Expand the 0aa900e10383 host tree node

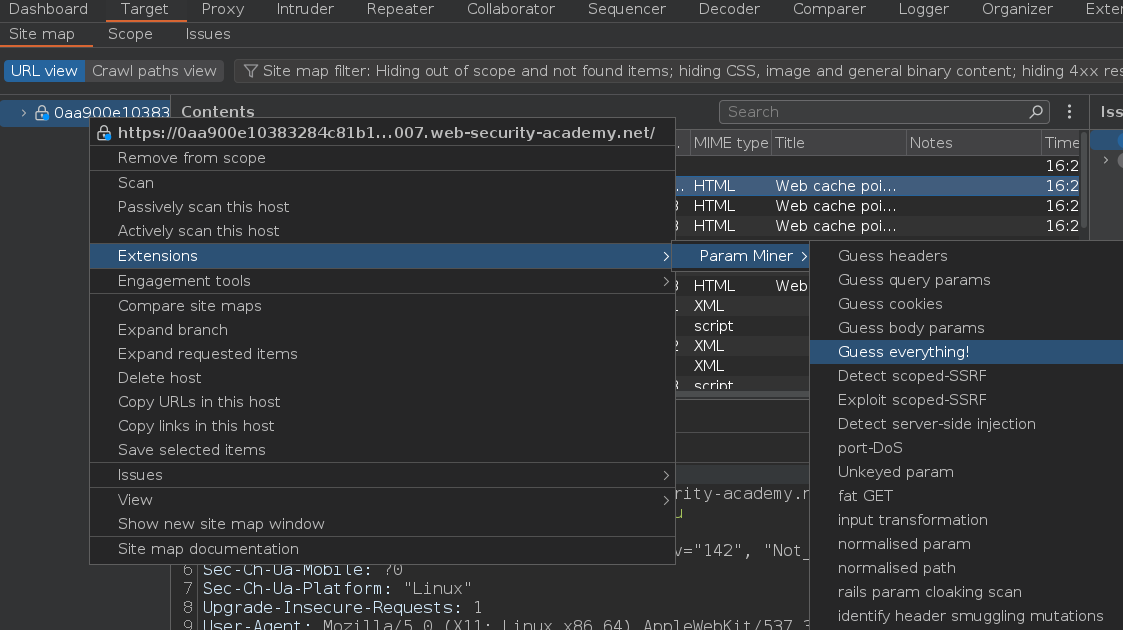[x=24, y=113]
